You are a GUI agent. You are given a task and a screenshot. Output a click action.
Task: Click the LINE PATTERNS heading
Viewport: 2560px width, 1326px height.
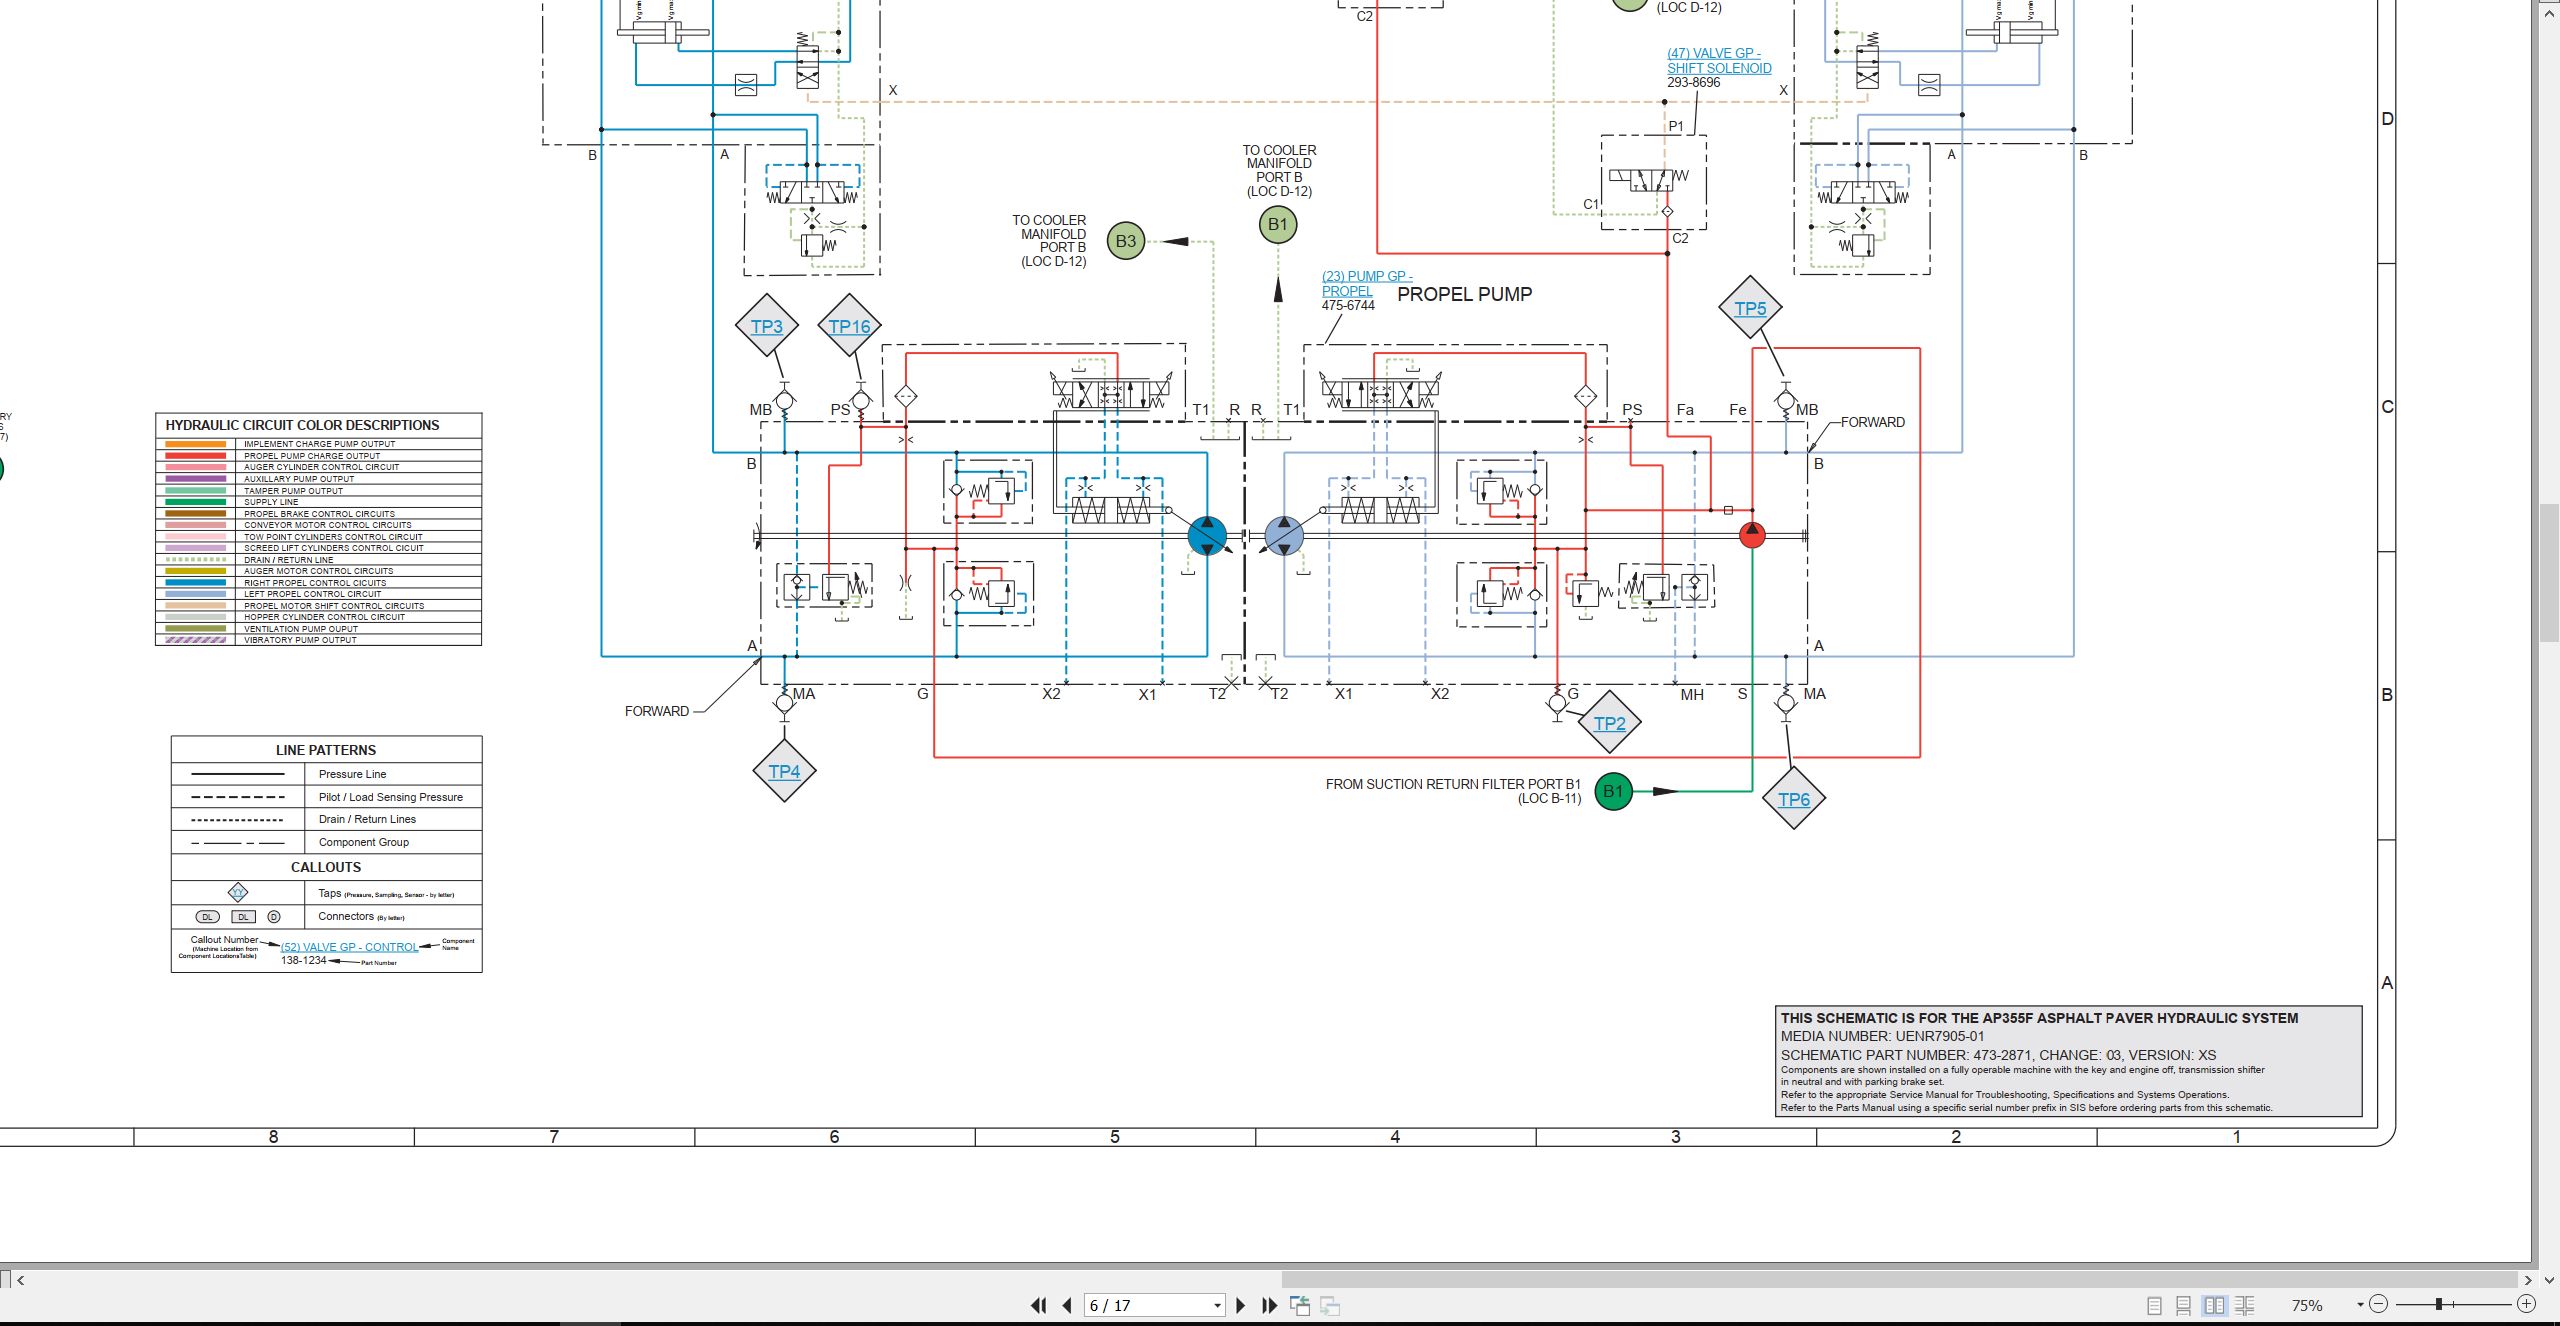[x=326, y=750]
